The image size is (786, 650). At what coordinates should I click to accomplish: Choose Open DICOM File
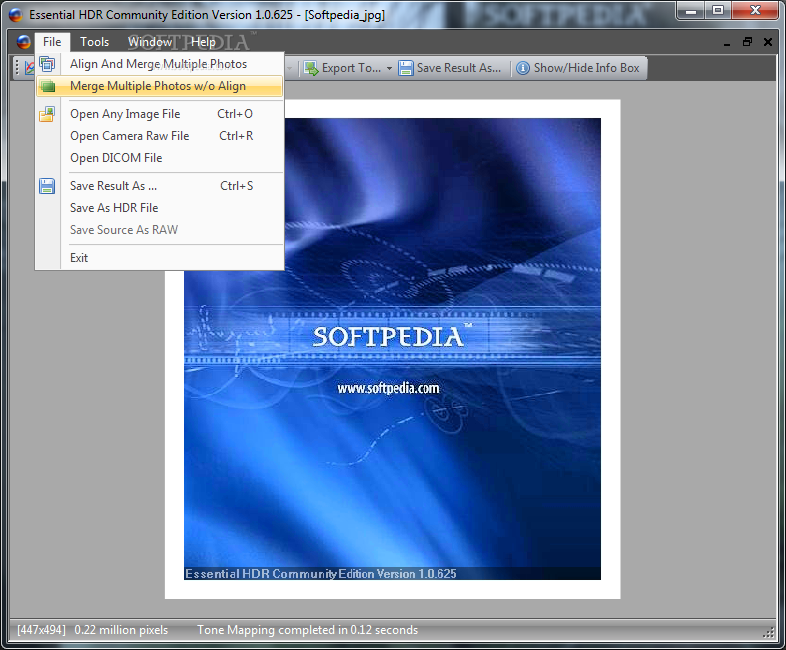coord(159,158)
